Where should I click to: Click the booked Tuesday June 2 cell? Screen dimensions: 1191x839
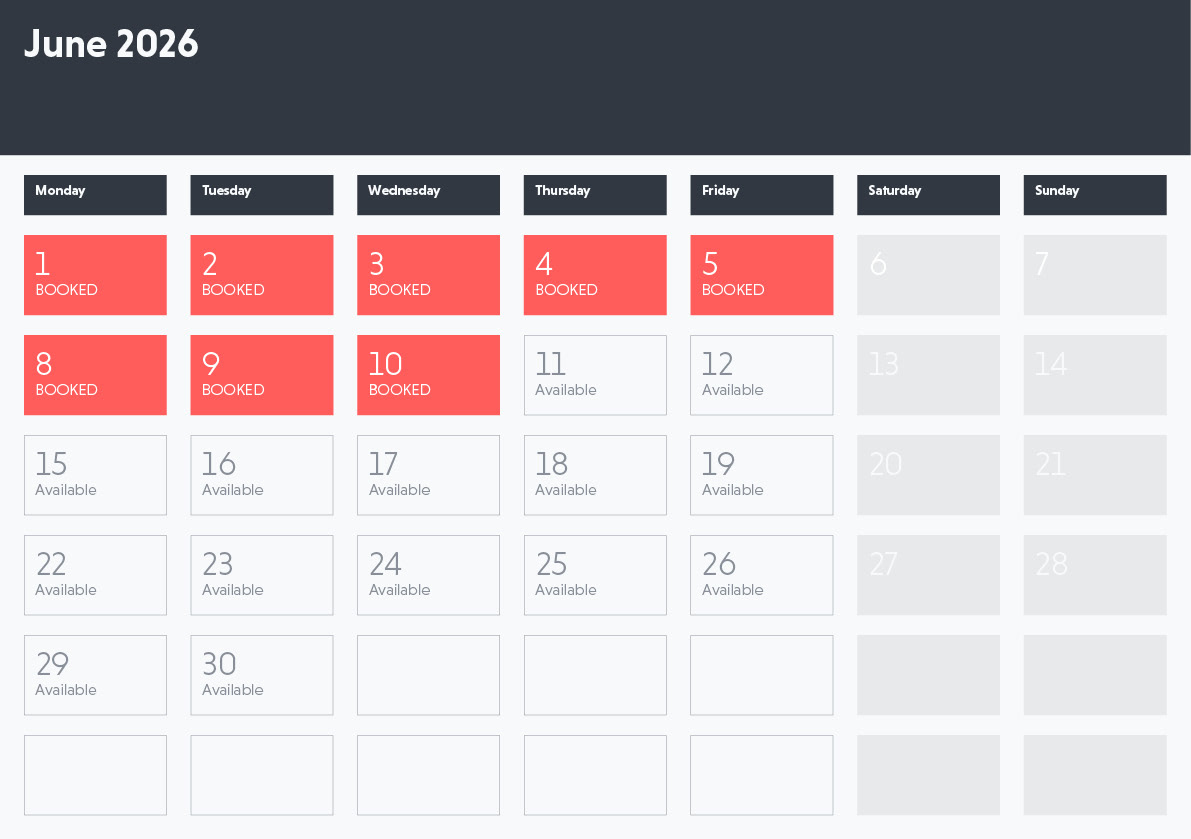[261, 275]
